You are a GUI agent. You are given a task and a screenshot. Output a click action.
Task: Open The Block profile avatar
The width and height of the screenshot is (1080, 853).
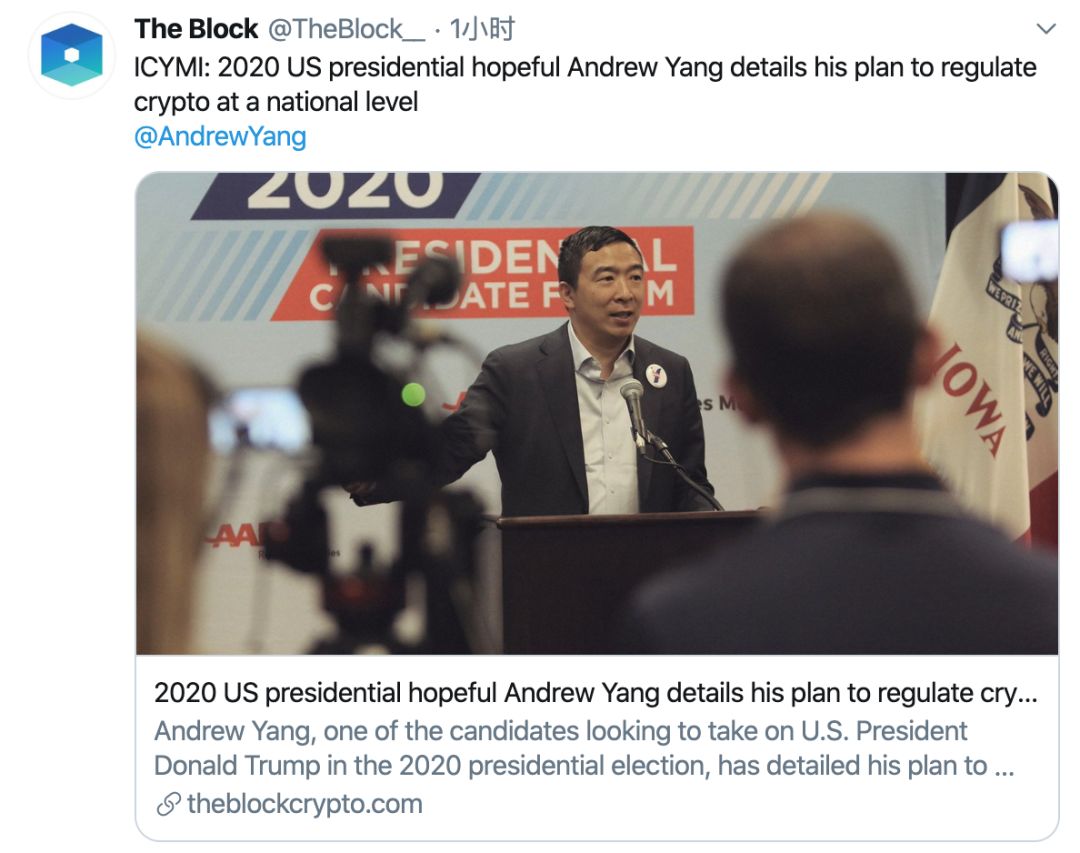pos(72,55)
